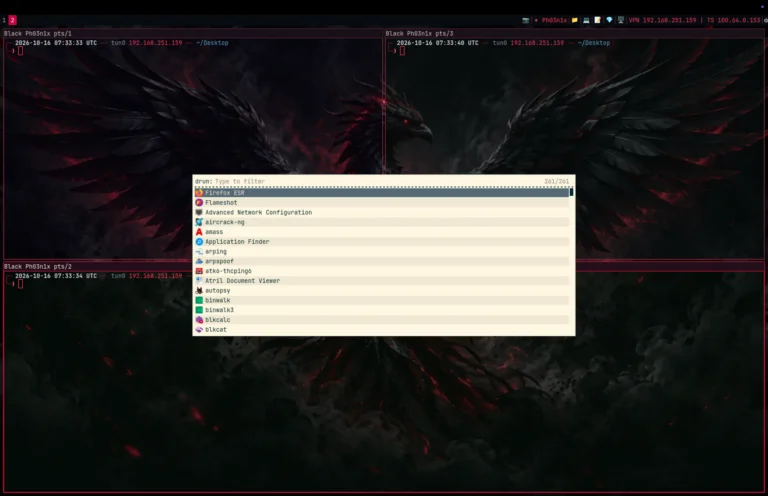Select the arpspoof entry
Viewport: 768px width, 496px height.
click(x=382, y=261)
